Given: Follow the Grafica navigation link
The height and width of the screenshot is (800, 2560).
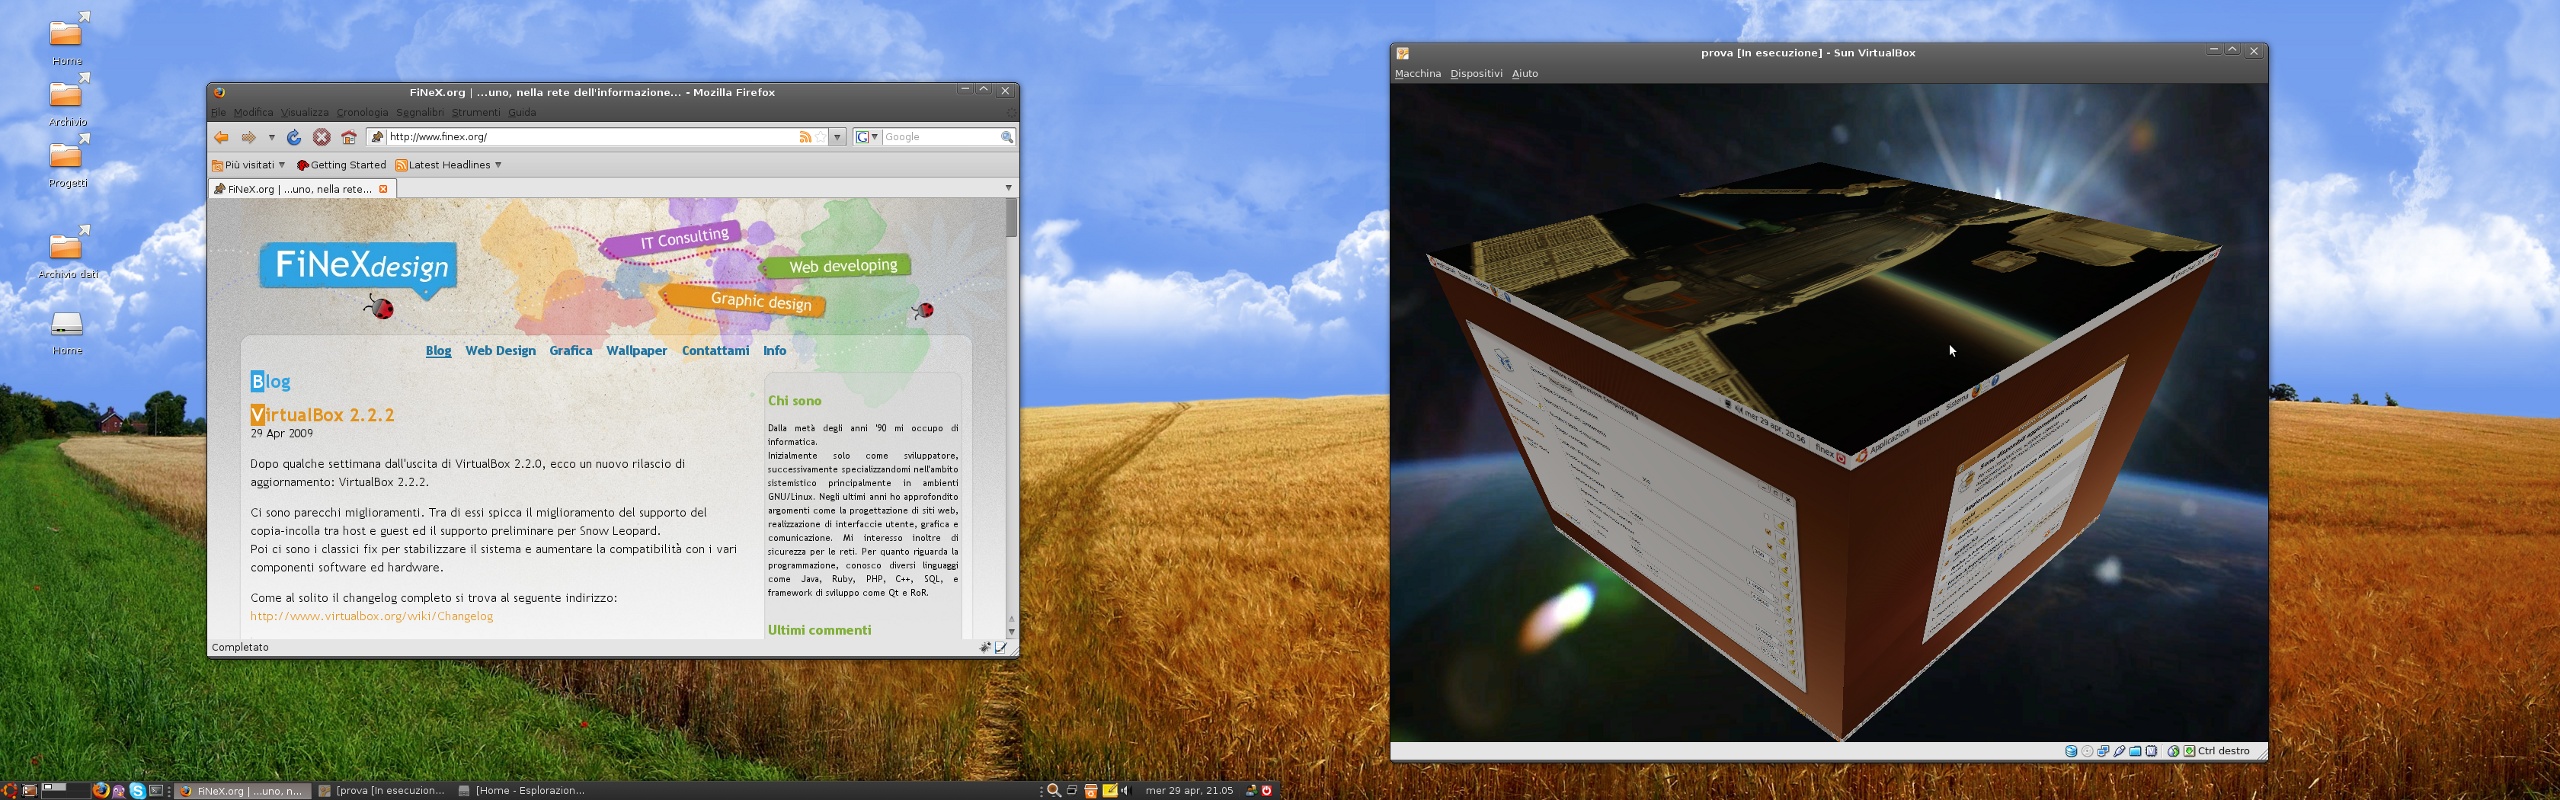Looking at the screenshot, I should (x=570, y=351).
